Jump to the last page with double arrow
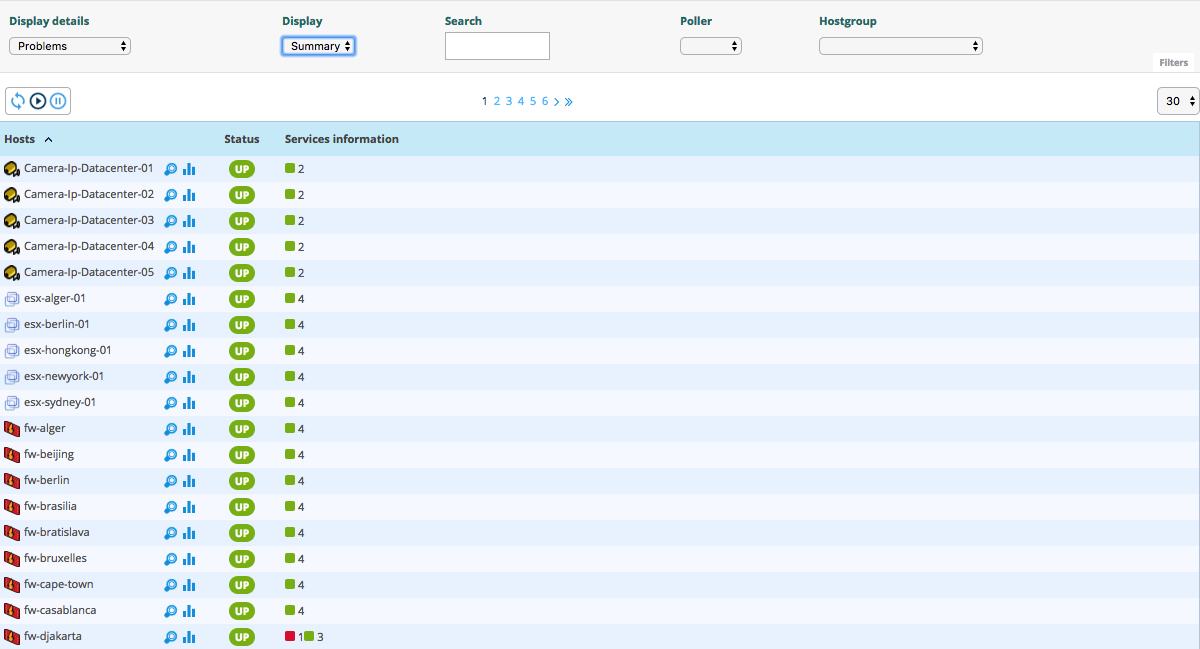Screen dimensions: 1200x649 point(568,101)
